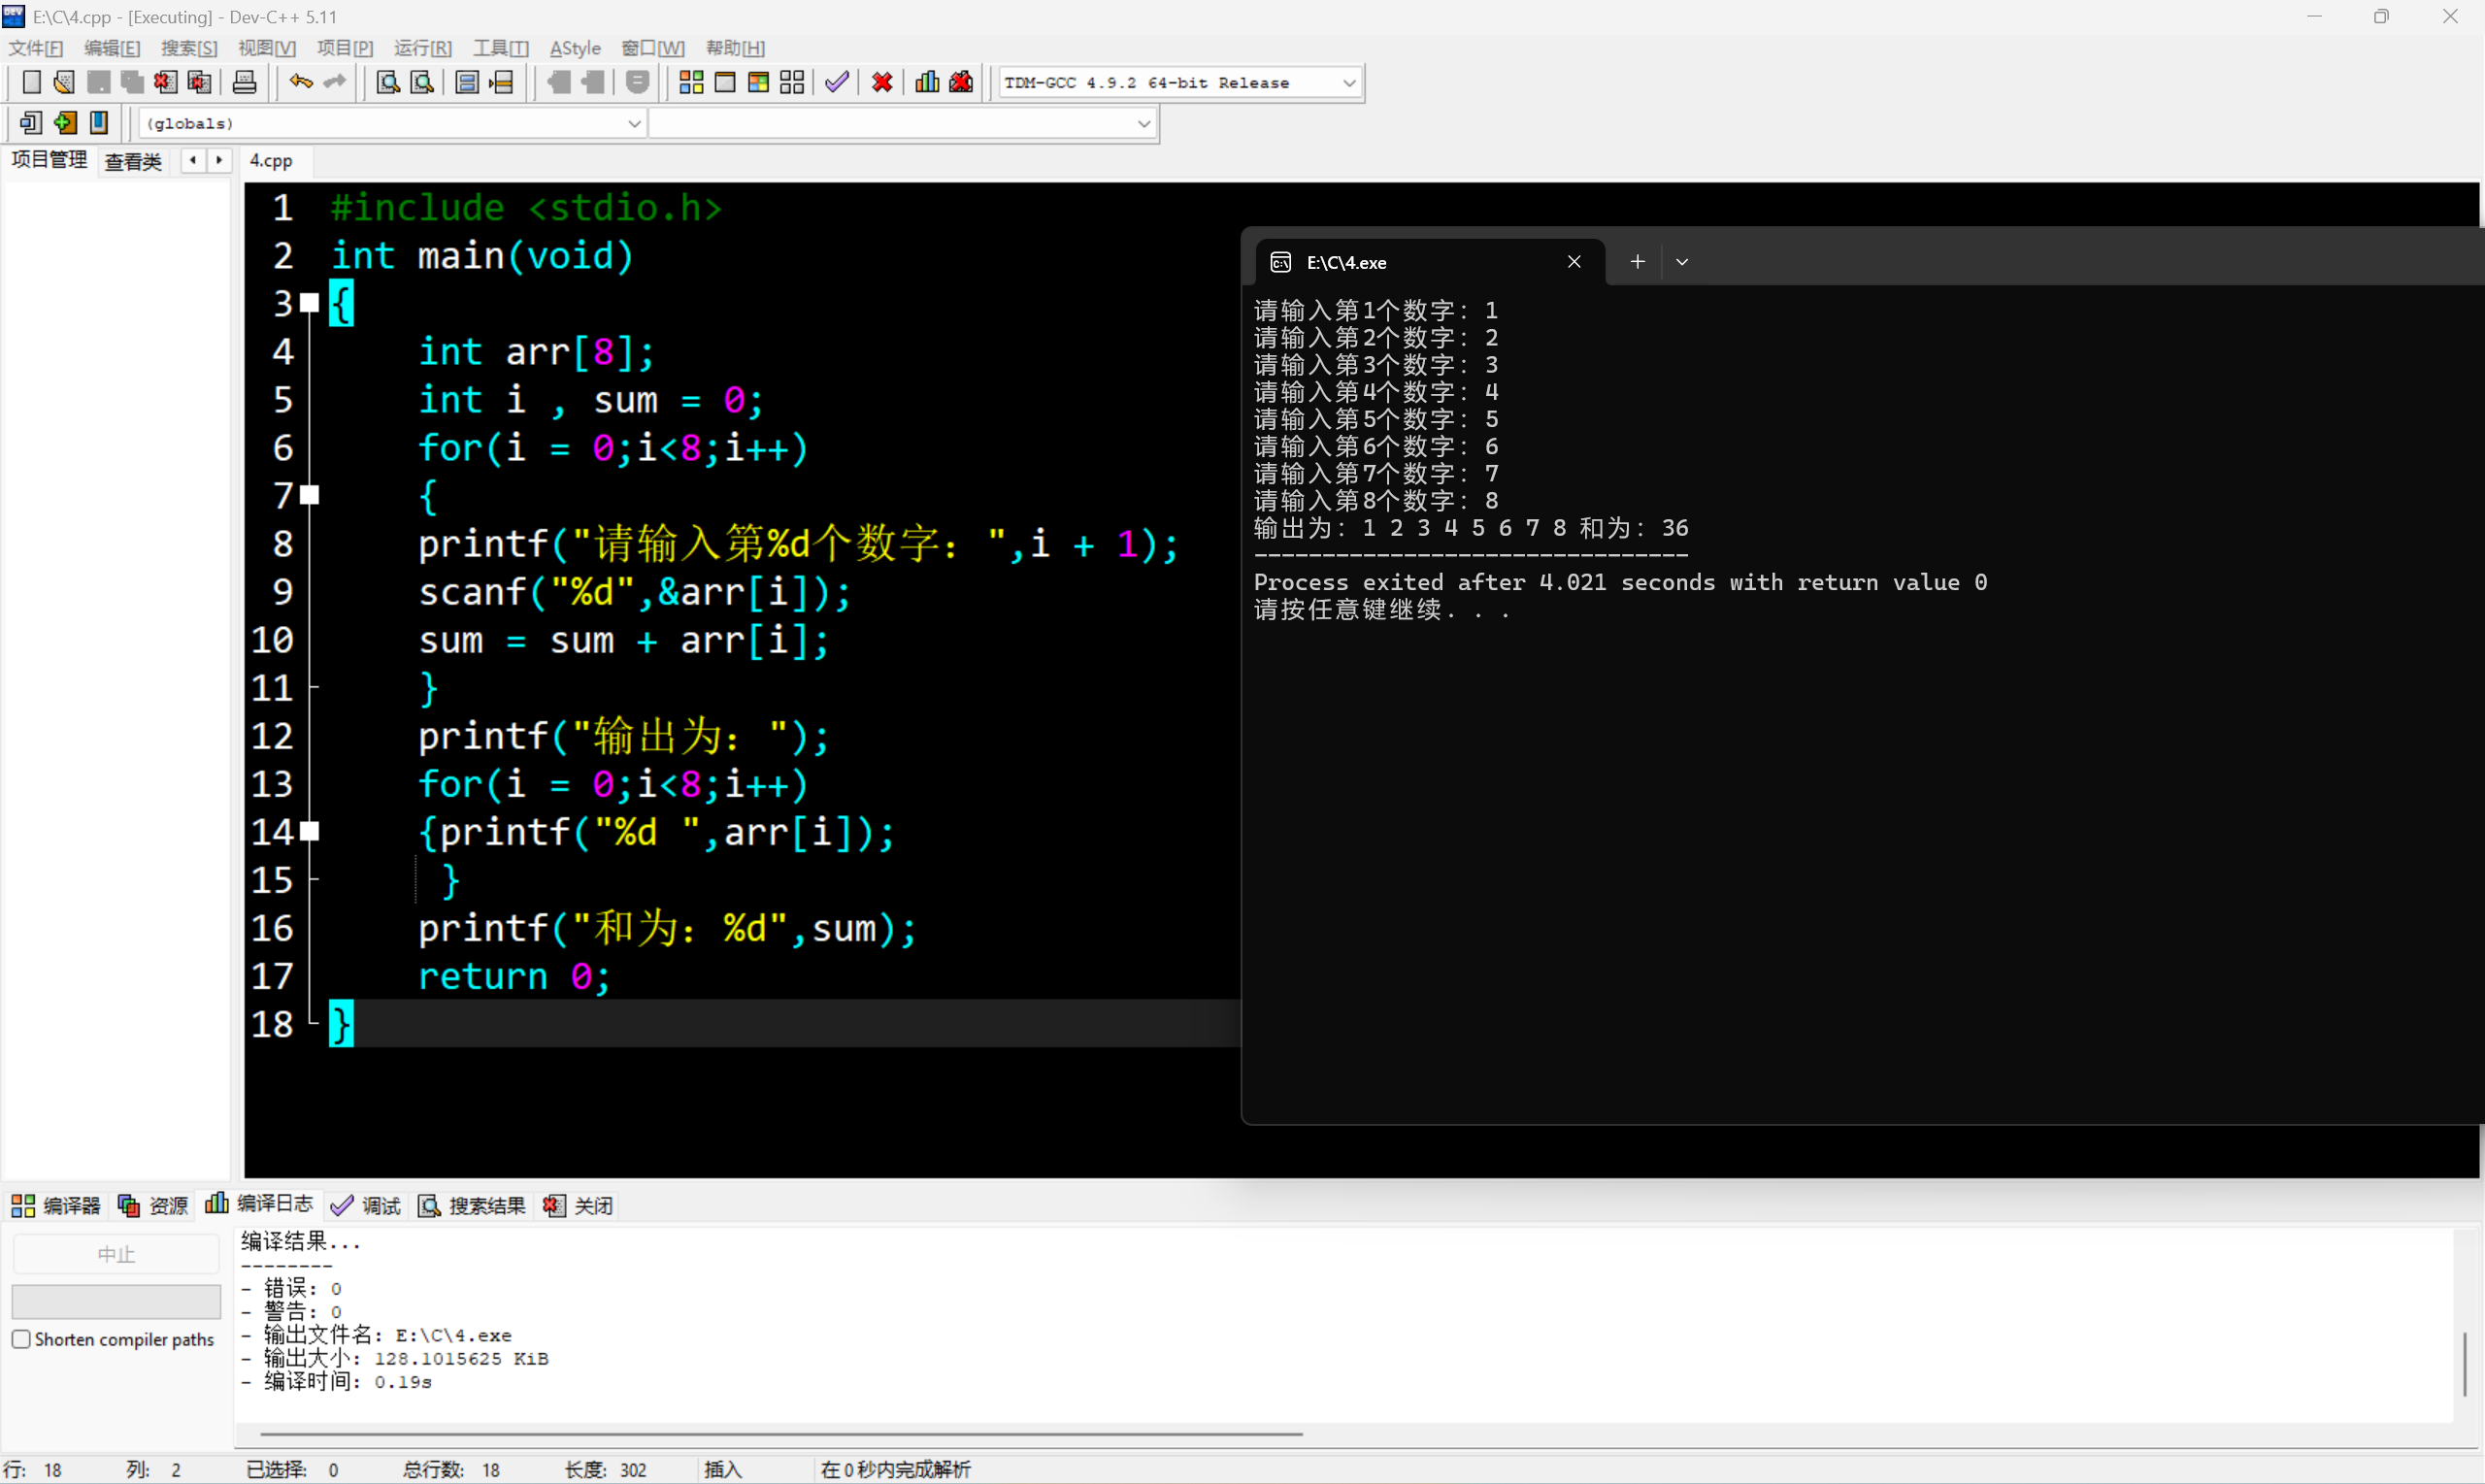Click the Profile Analysis bar chart icon
Viewport: 2485px width, 1484px height.
coord(927,82)
